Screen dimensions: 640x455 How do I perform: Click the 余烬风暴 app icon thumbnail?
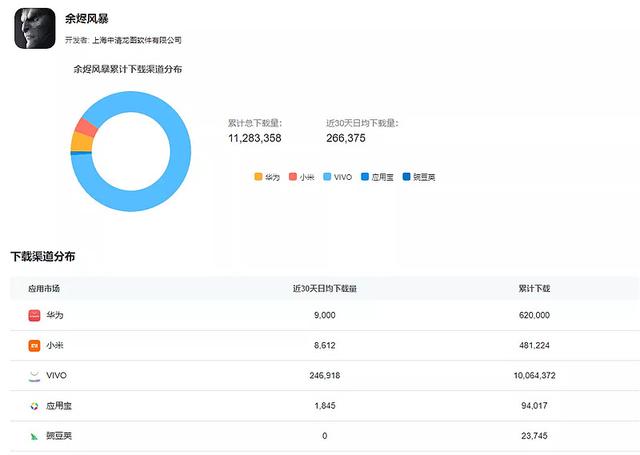(x=34, y=30)
